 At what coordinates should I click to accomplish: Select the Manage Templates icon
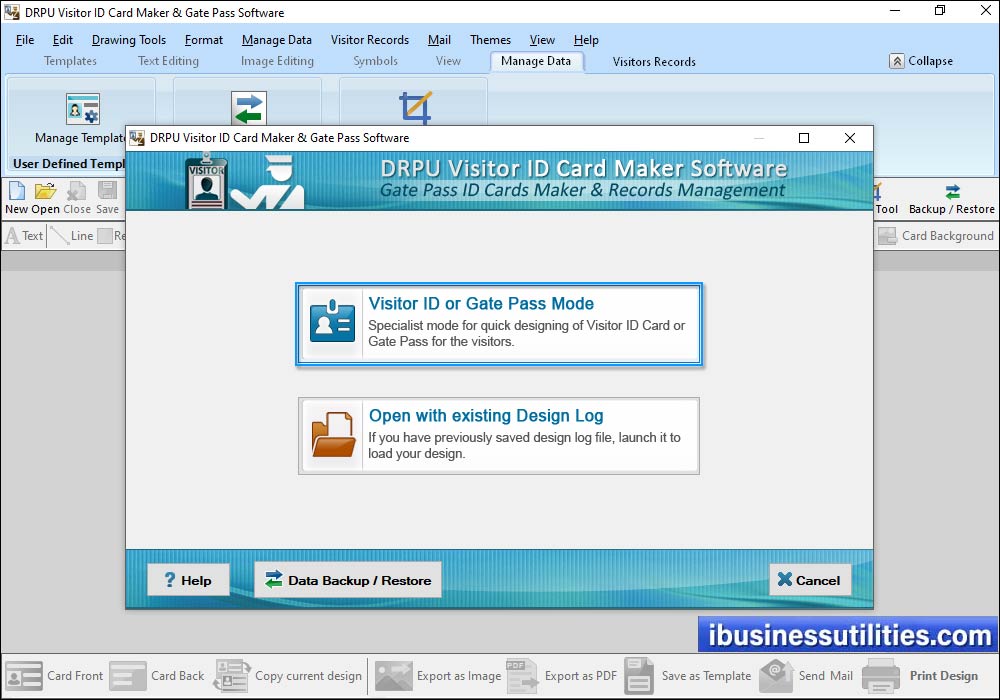tap(82, 108)
